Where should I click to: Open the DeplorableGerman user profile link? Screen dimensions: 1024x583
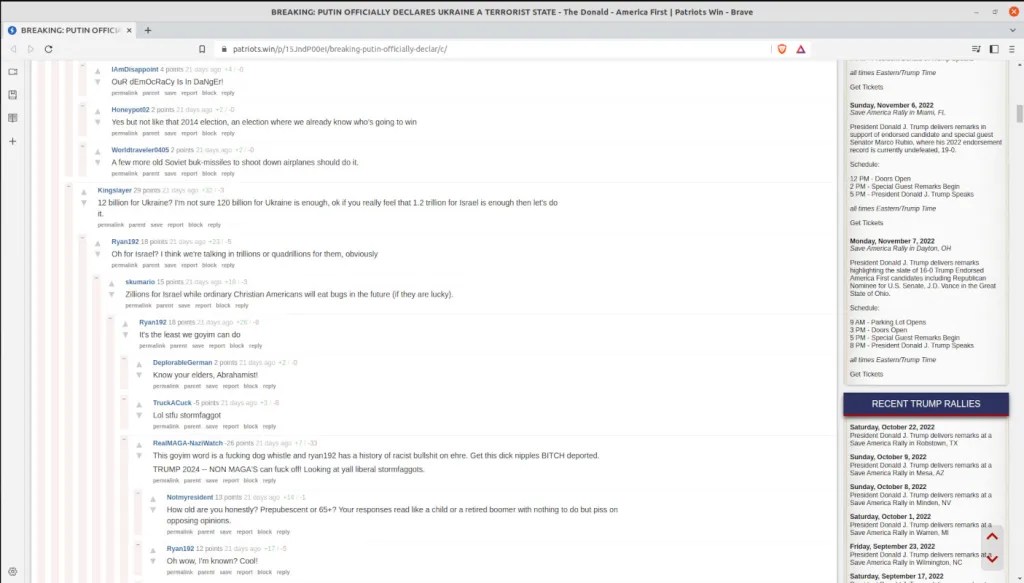[182, 362]
